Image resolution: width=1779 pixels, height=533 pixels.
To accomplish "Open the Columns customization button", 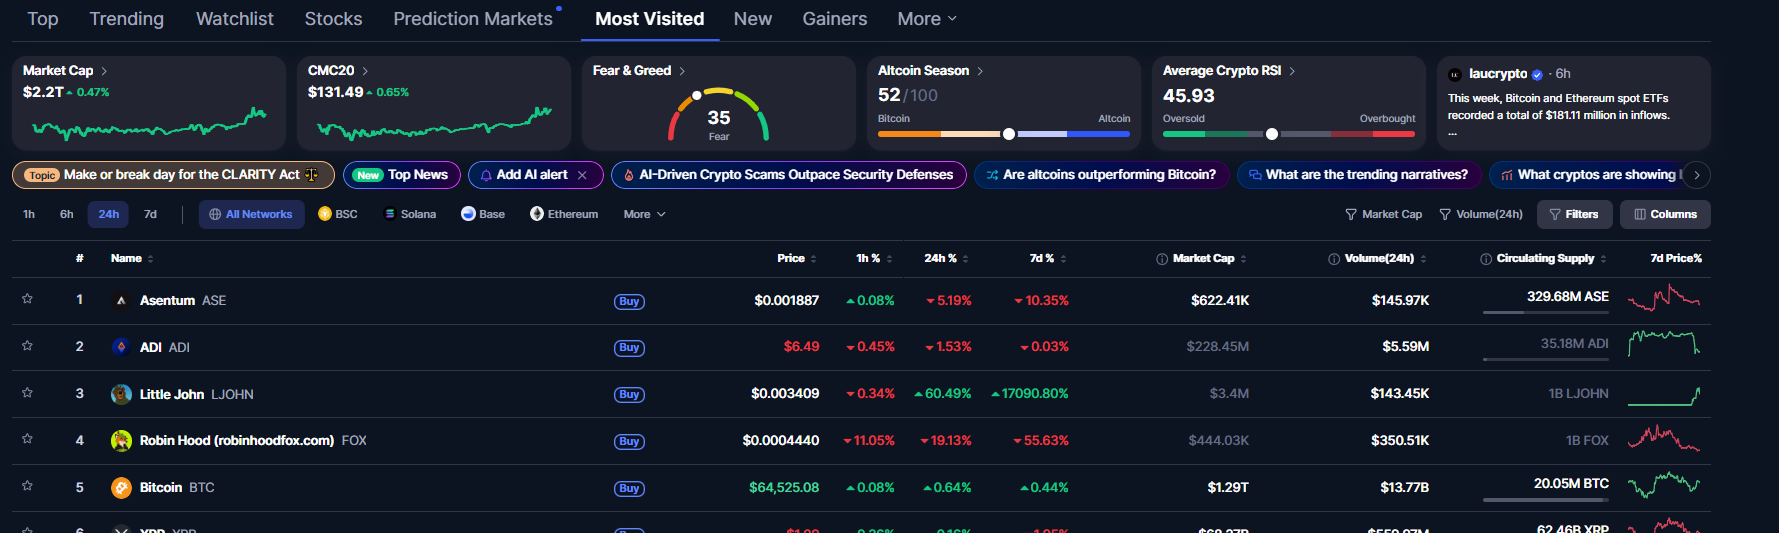I will pyautogui.click(x=1665, y=214).
